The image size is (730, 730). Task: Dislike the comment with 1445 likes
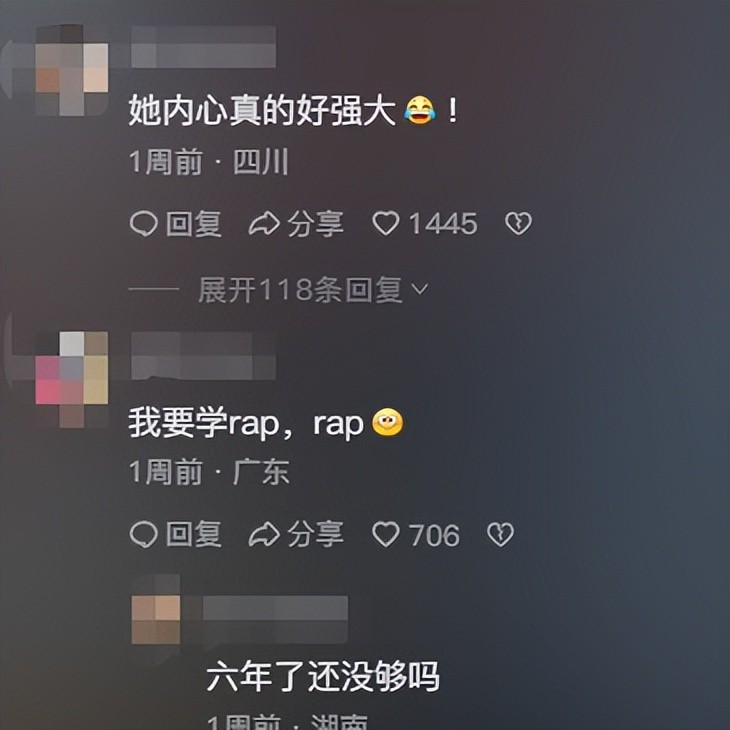[x=518, y=223]
